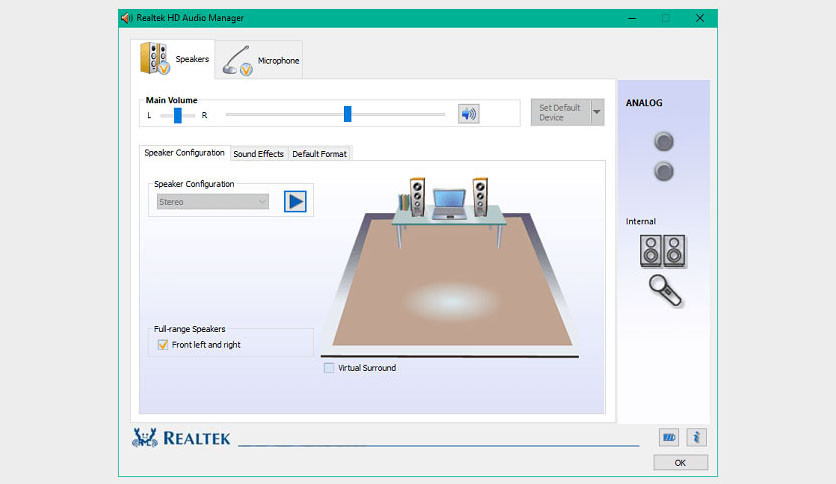Click the Set Default Device button

[x=560, y=112]
